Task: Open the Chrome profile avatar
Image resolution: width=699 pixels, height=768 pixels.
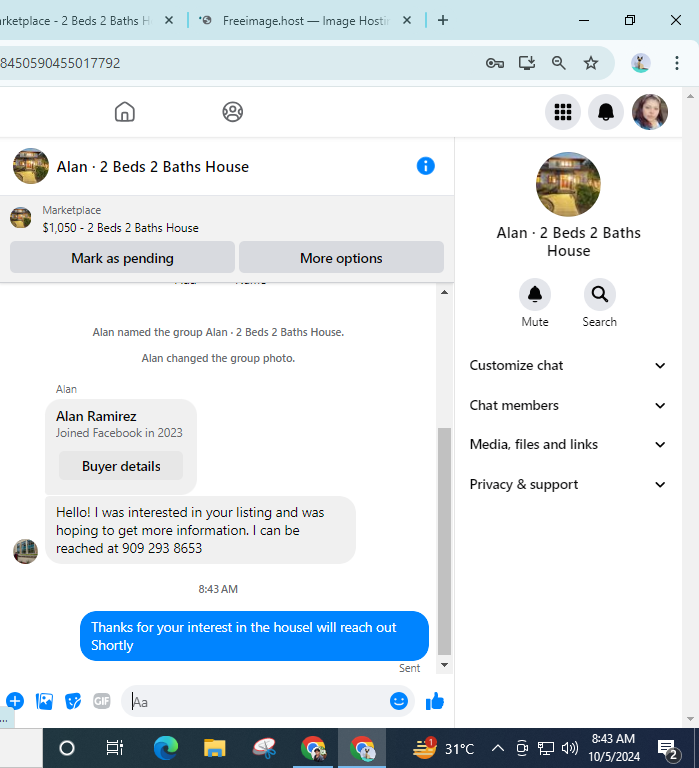Action: 640,63
